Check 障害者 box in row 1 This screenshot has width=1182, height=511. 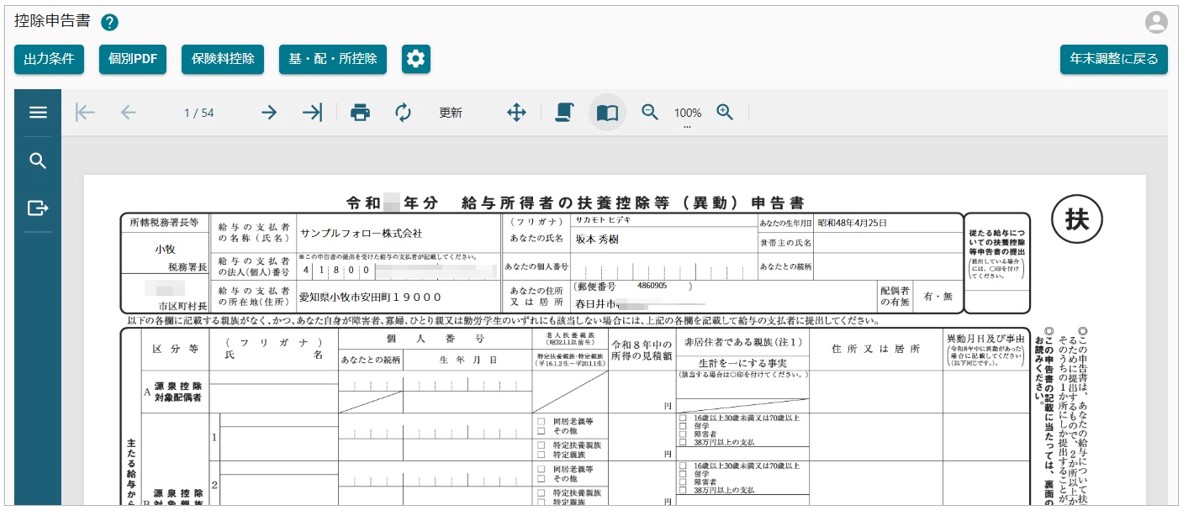(682, 433)
